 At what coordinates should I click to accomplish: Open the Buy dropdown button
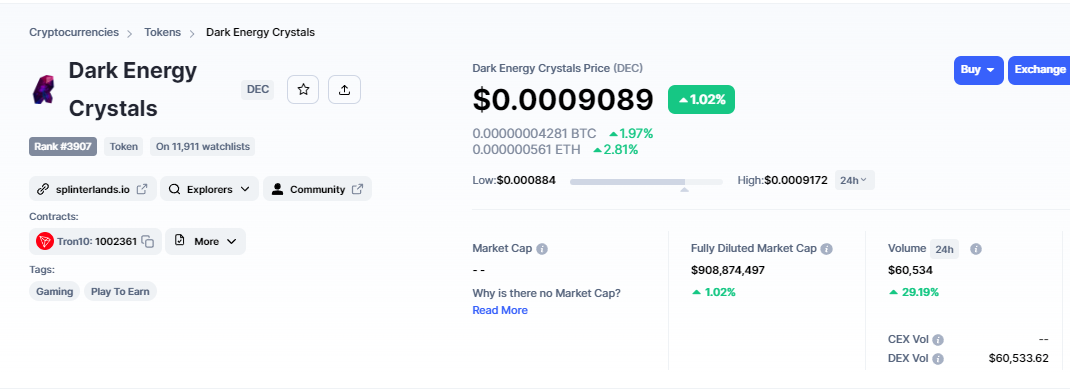[979, 70]
